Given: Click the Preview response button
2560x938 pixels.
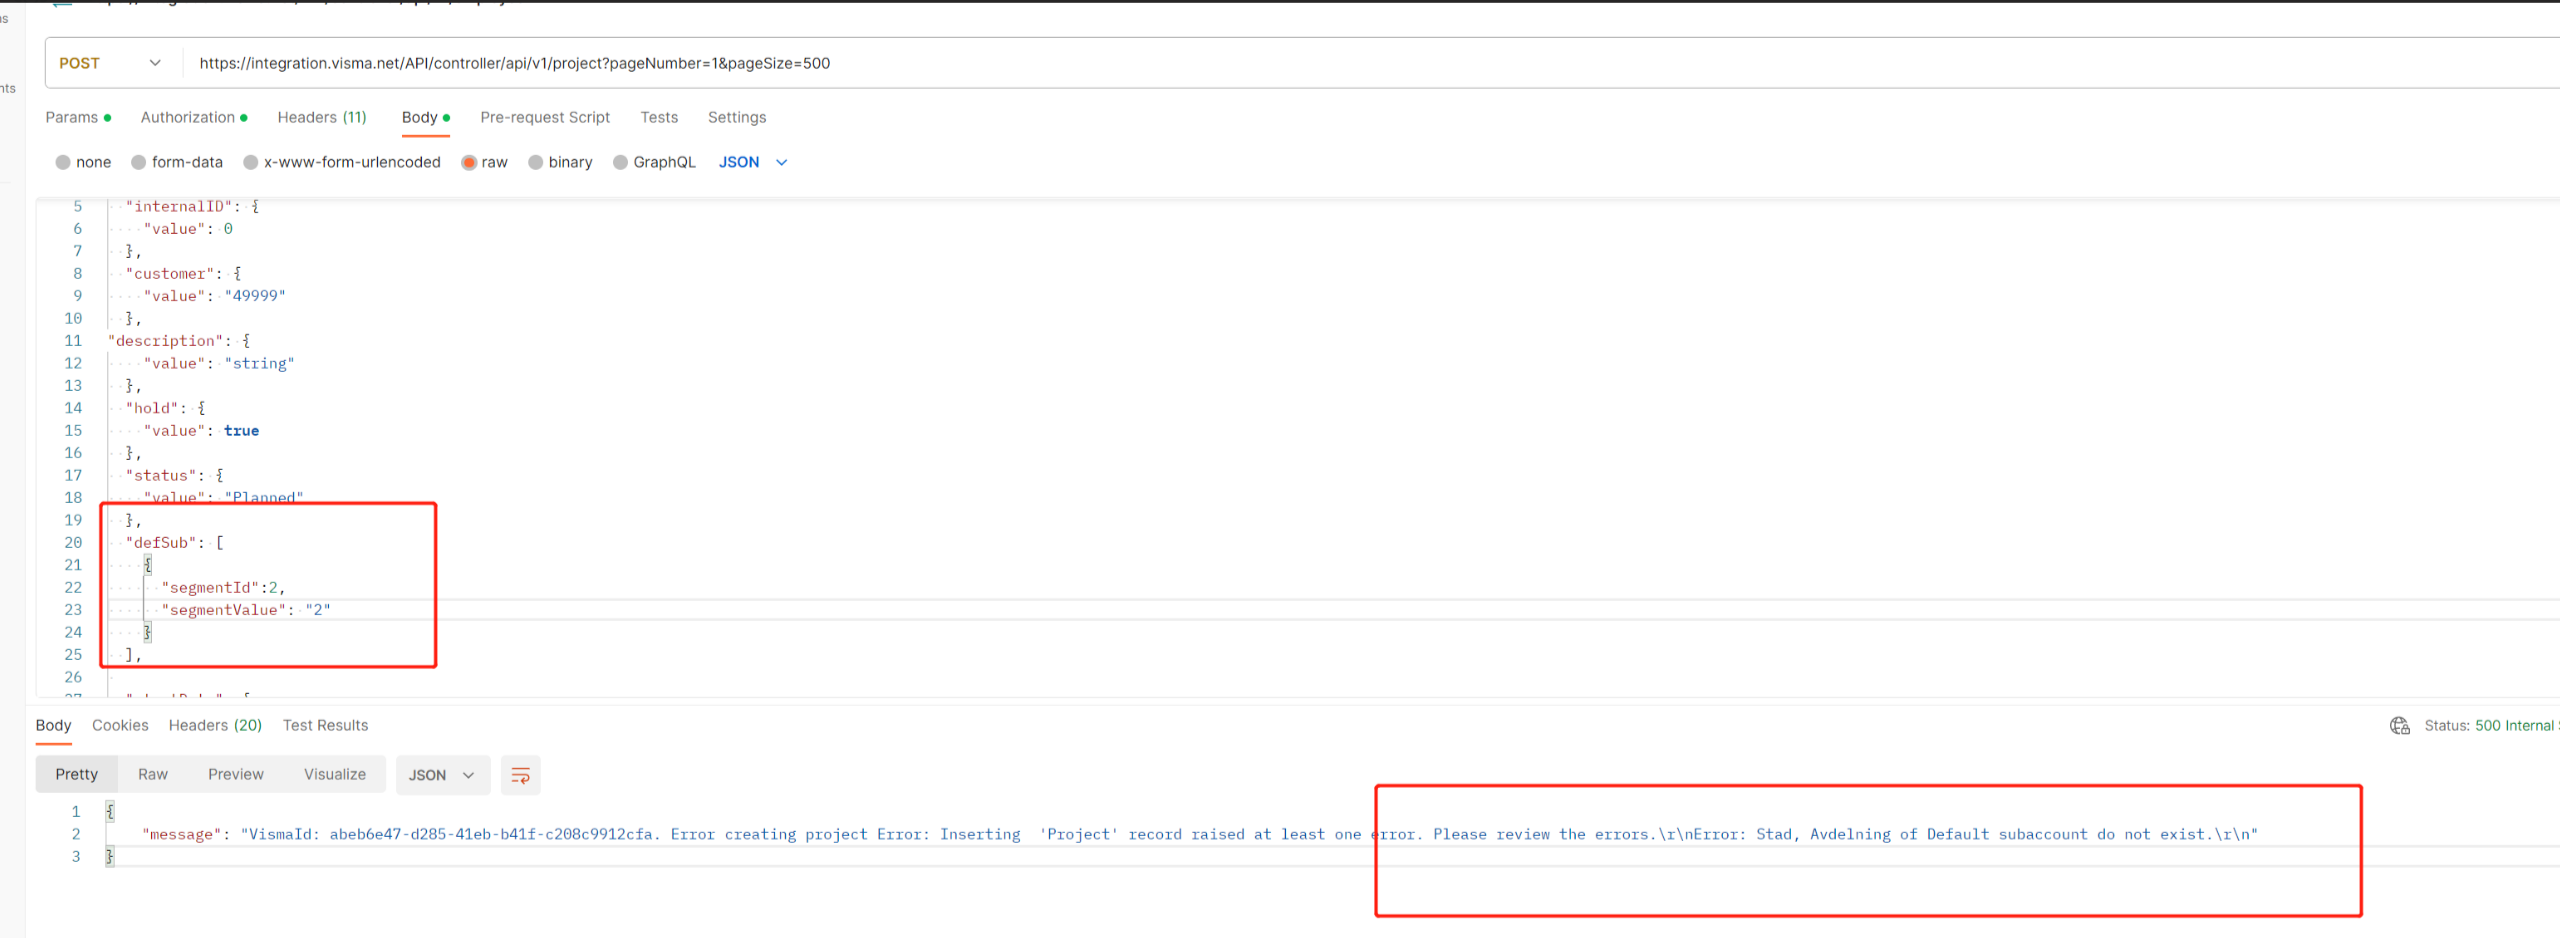Looking at the screenshot, I should click(236, 773).
